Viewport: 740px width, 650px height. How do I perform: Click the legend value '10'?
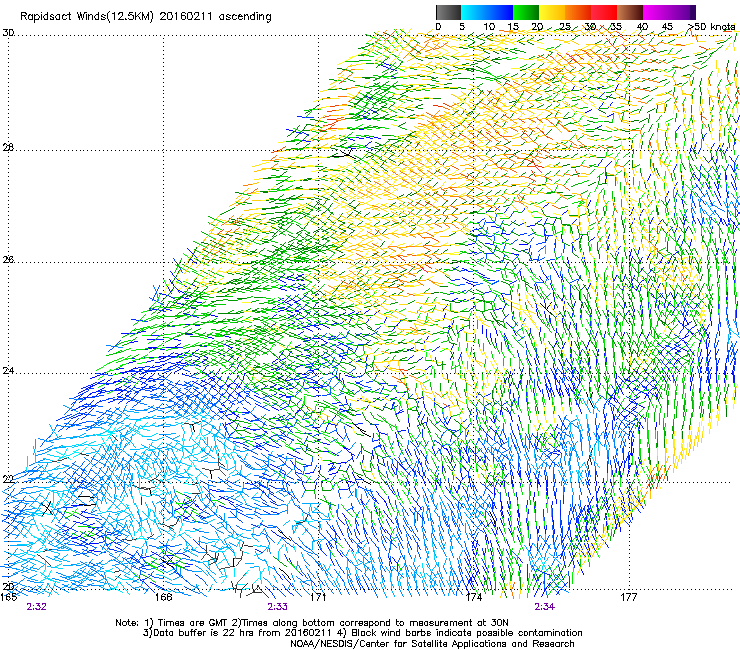489,27
